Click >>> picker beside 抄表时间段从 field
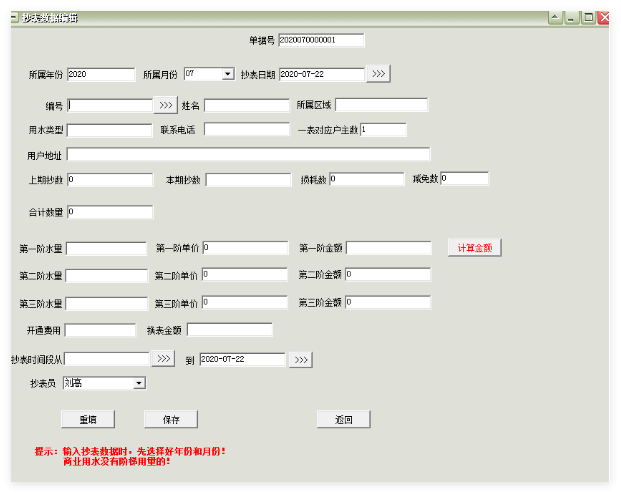The image size is (621, 493). [x=163, y=359]
